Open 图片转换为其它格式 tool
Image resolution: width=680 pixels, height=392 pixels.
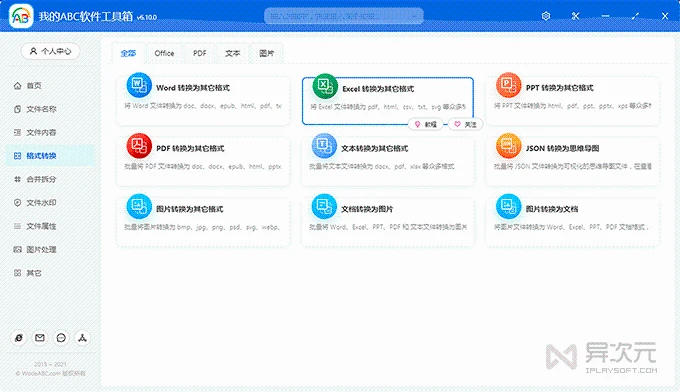203,222
